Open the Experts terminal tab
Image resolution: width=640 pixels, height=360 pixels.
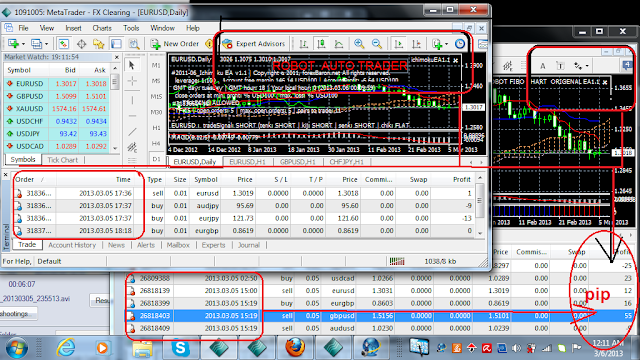[213, 245]
